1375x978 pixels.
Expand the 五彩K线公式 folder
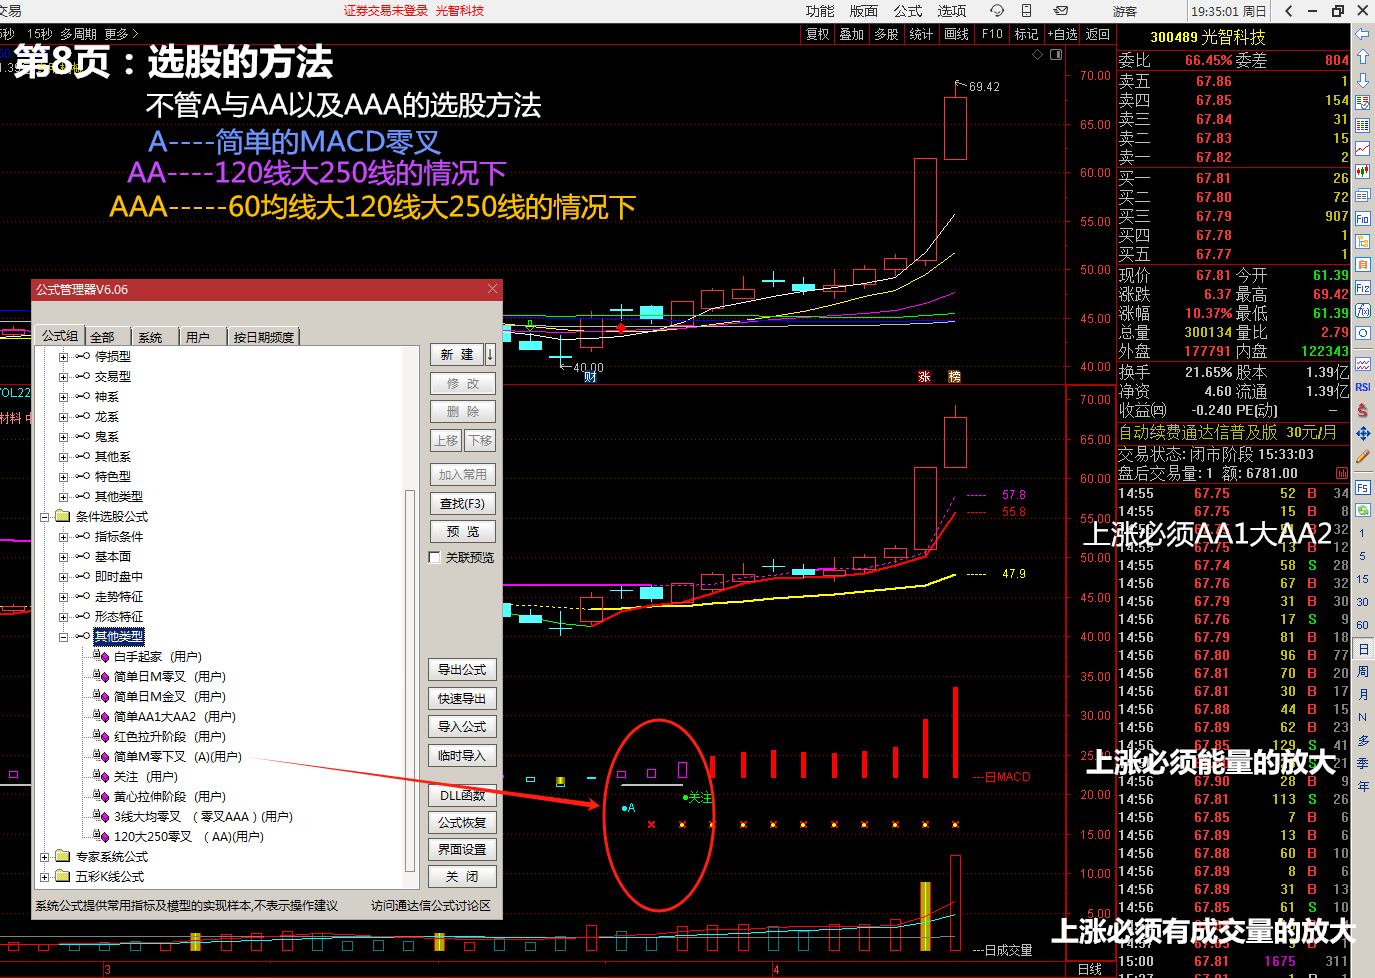point(44,877)
